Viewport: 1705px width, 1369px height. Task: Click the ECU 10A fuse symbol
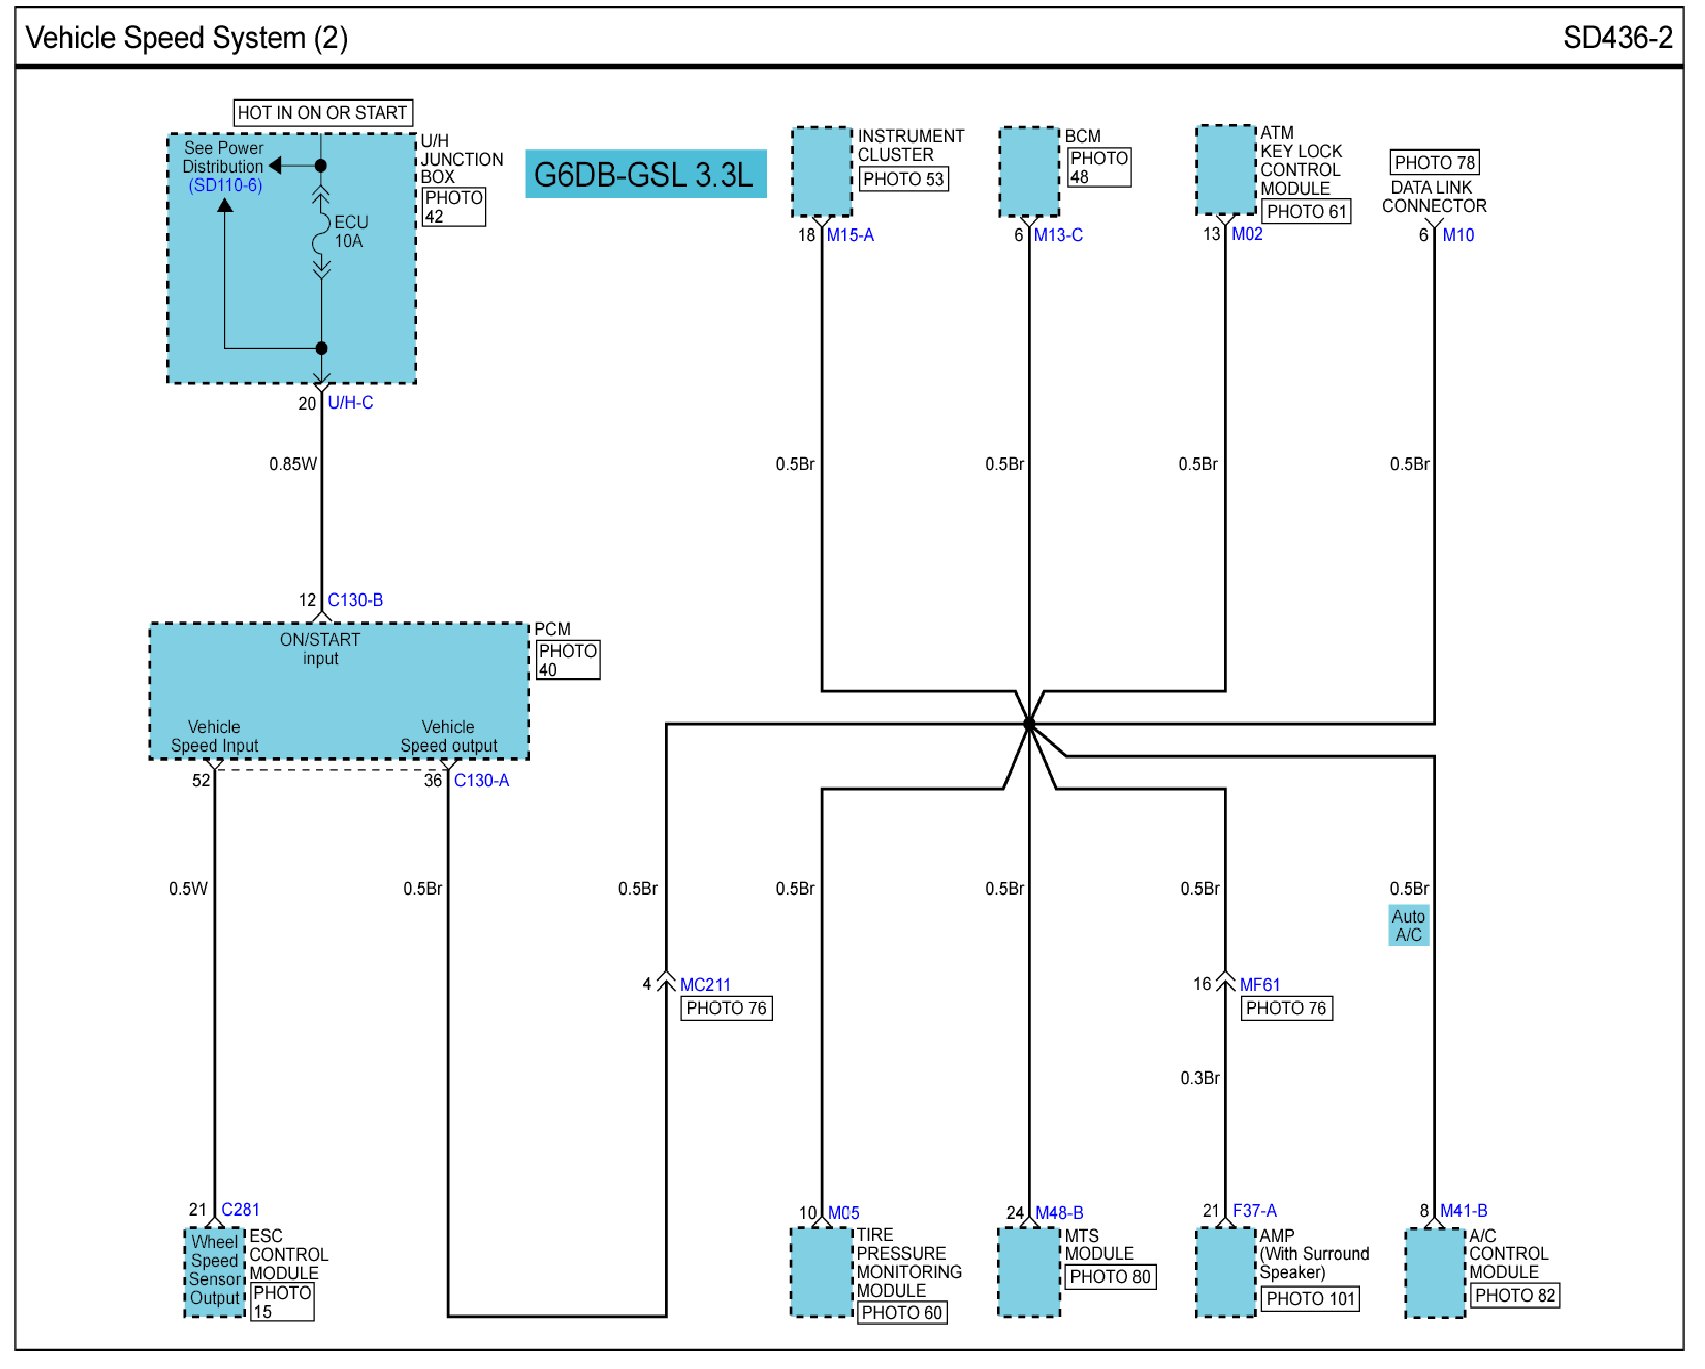[x=322, y=232]
